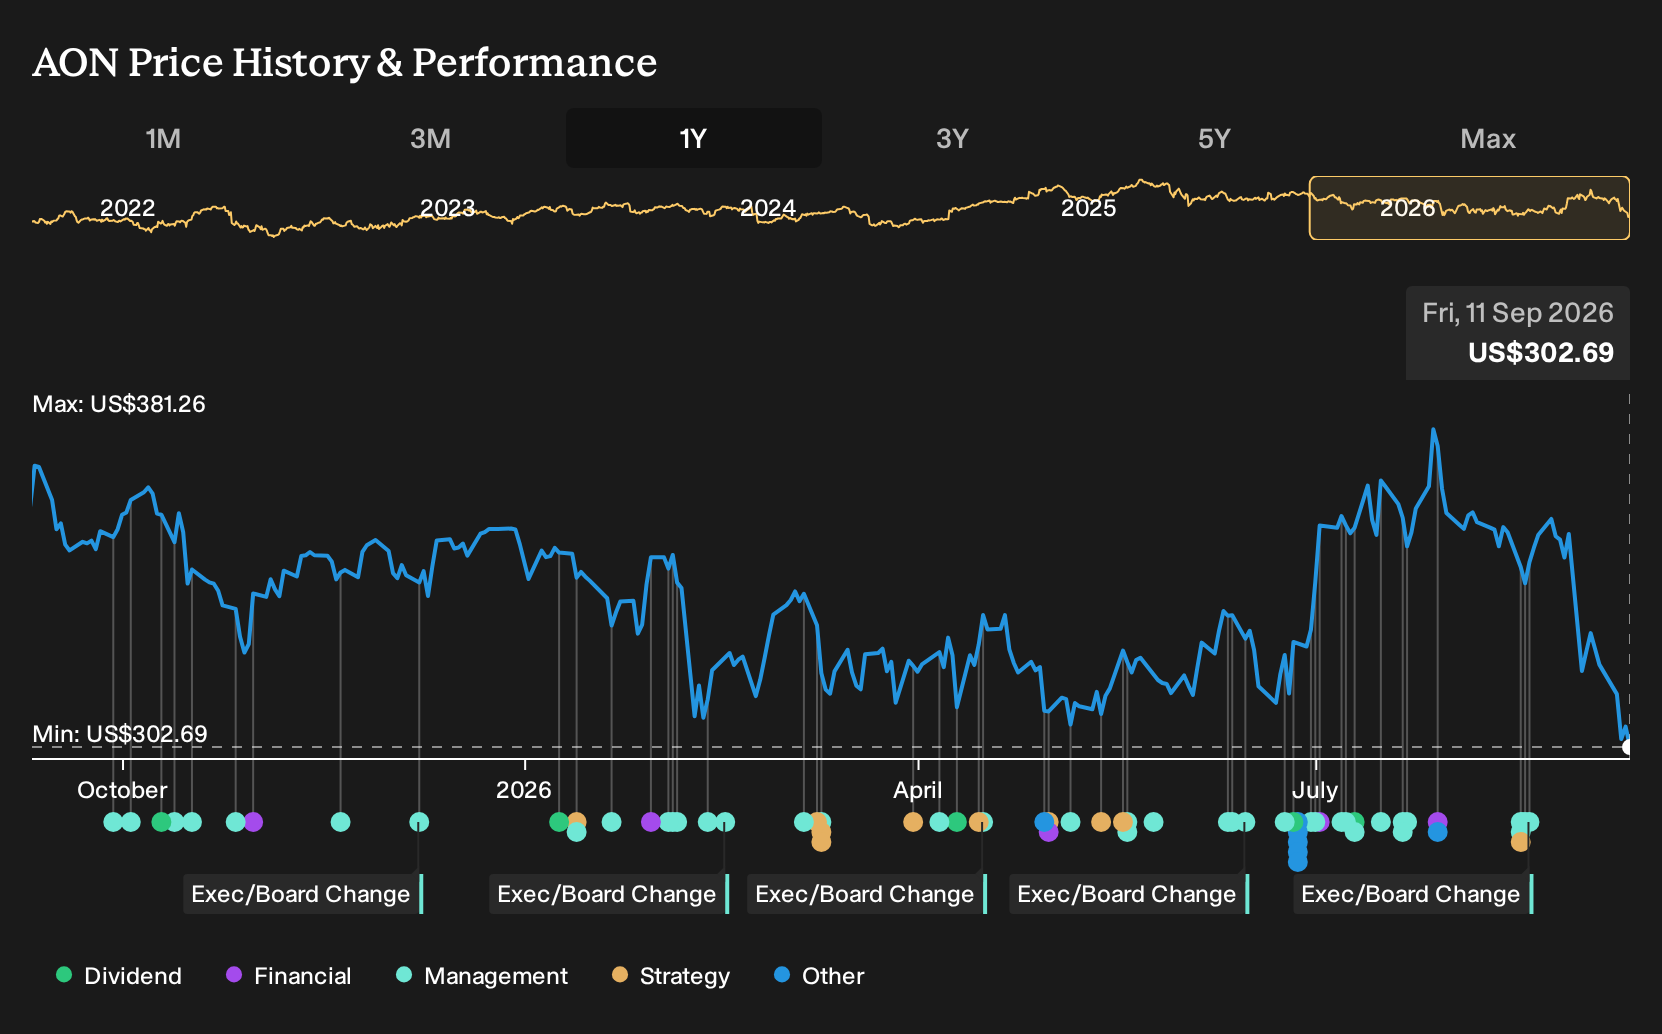Screen dimensions: 1662x1034
Task: Click the Fri, 11 Sep 2026 date text
Action: click(x=1518, y=313)
